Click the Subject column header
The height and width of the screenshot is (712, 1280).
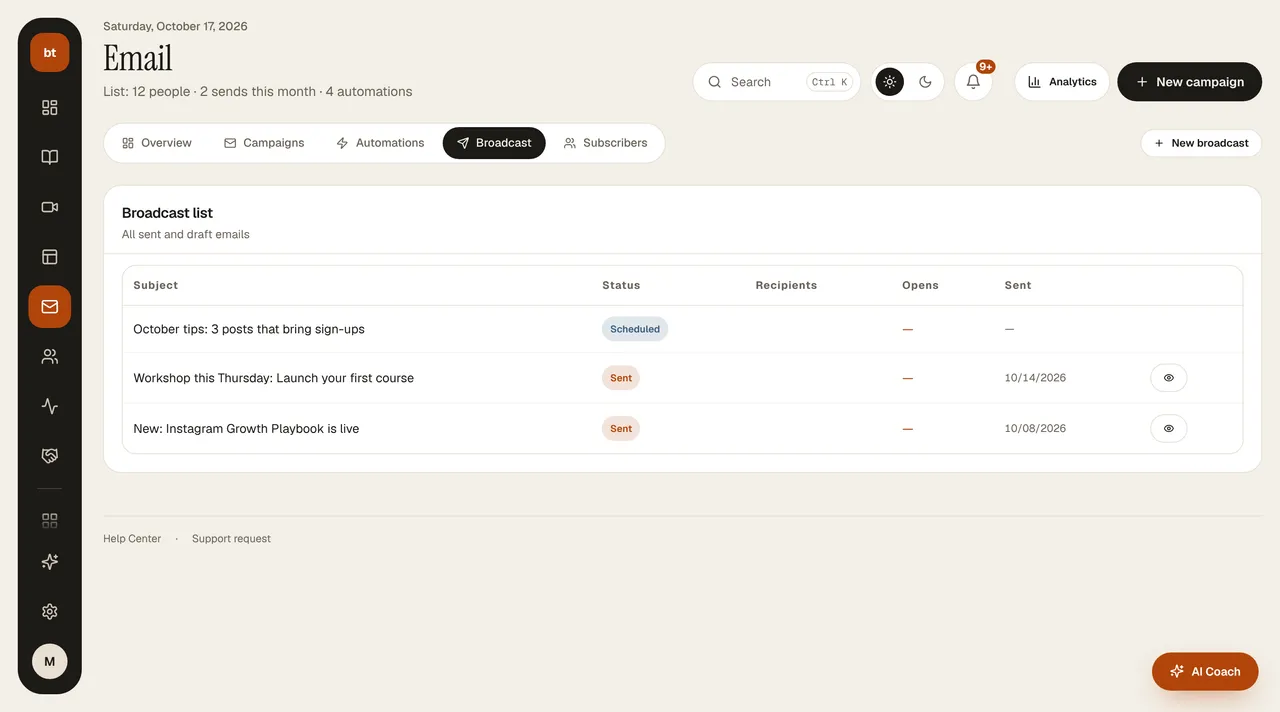(x=156, y=285)
